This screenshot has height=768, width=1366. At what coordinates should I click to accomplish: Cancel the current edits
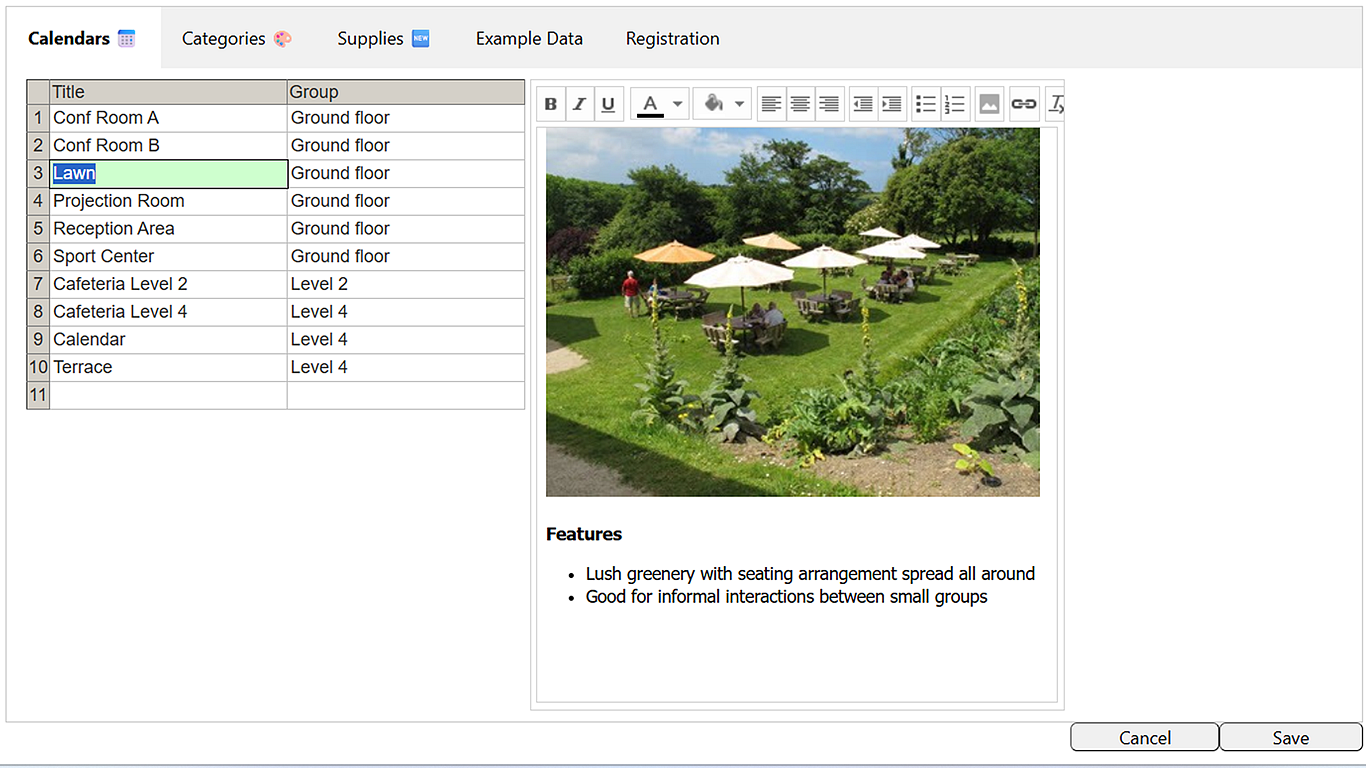point(1144,737)
